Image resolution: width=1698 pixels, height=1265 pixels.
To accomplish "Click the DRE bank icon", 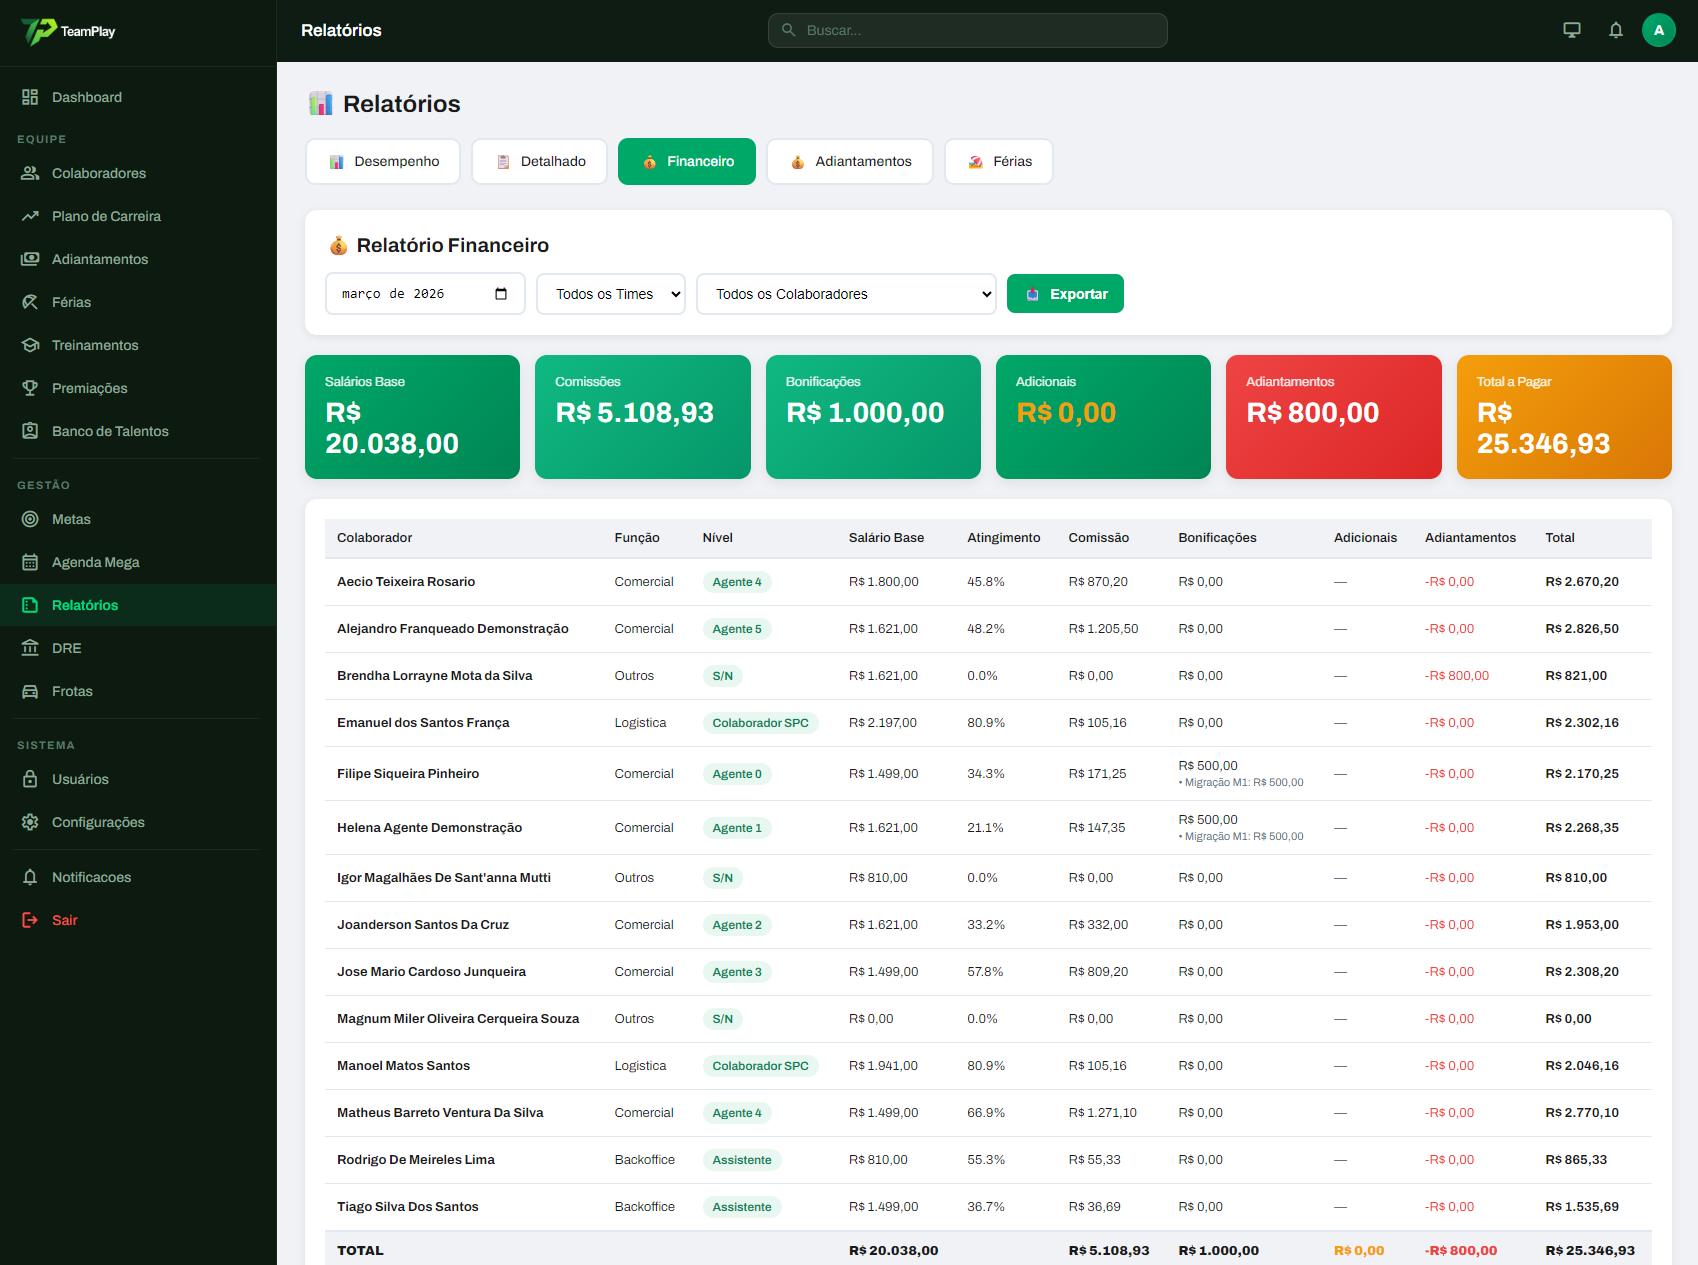I will click(30, 648).
